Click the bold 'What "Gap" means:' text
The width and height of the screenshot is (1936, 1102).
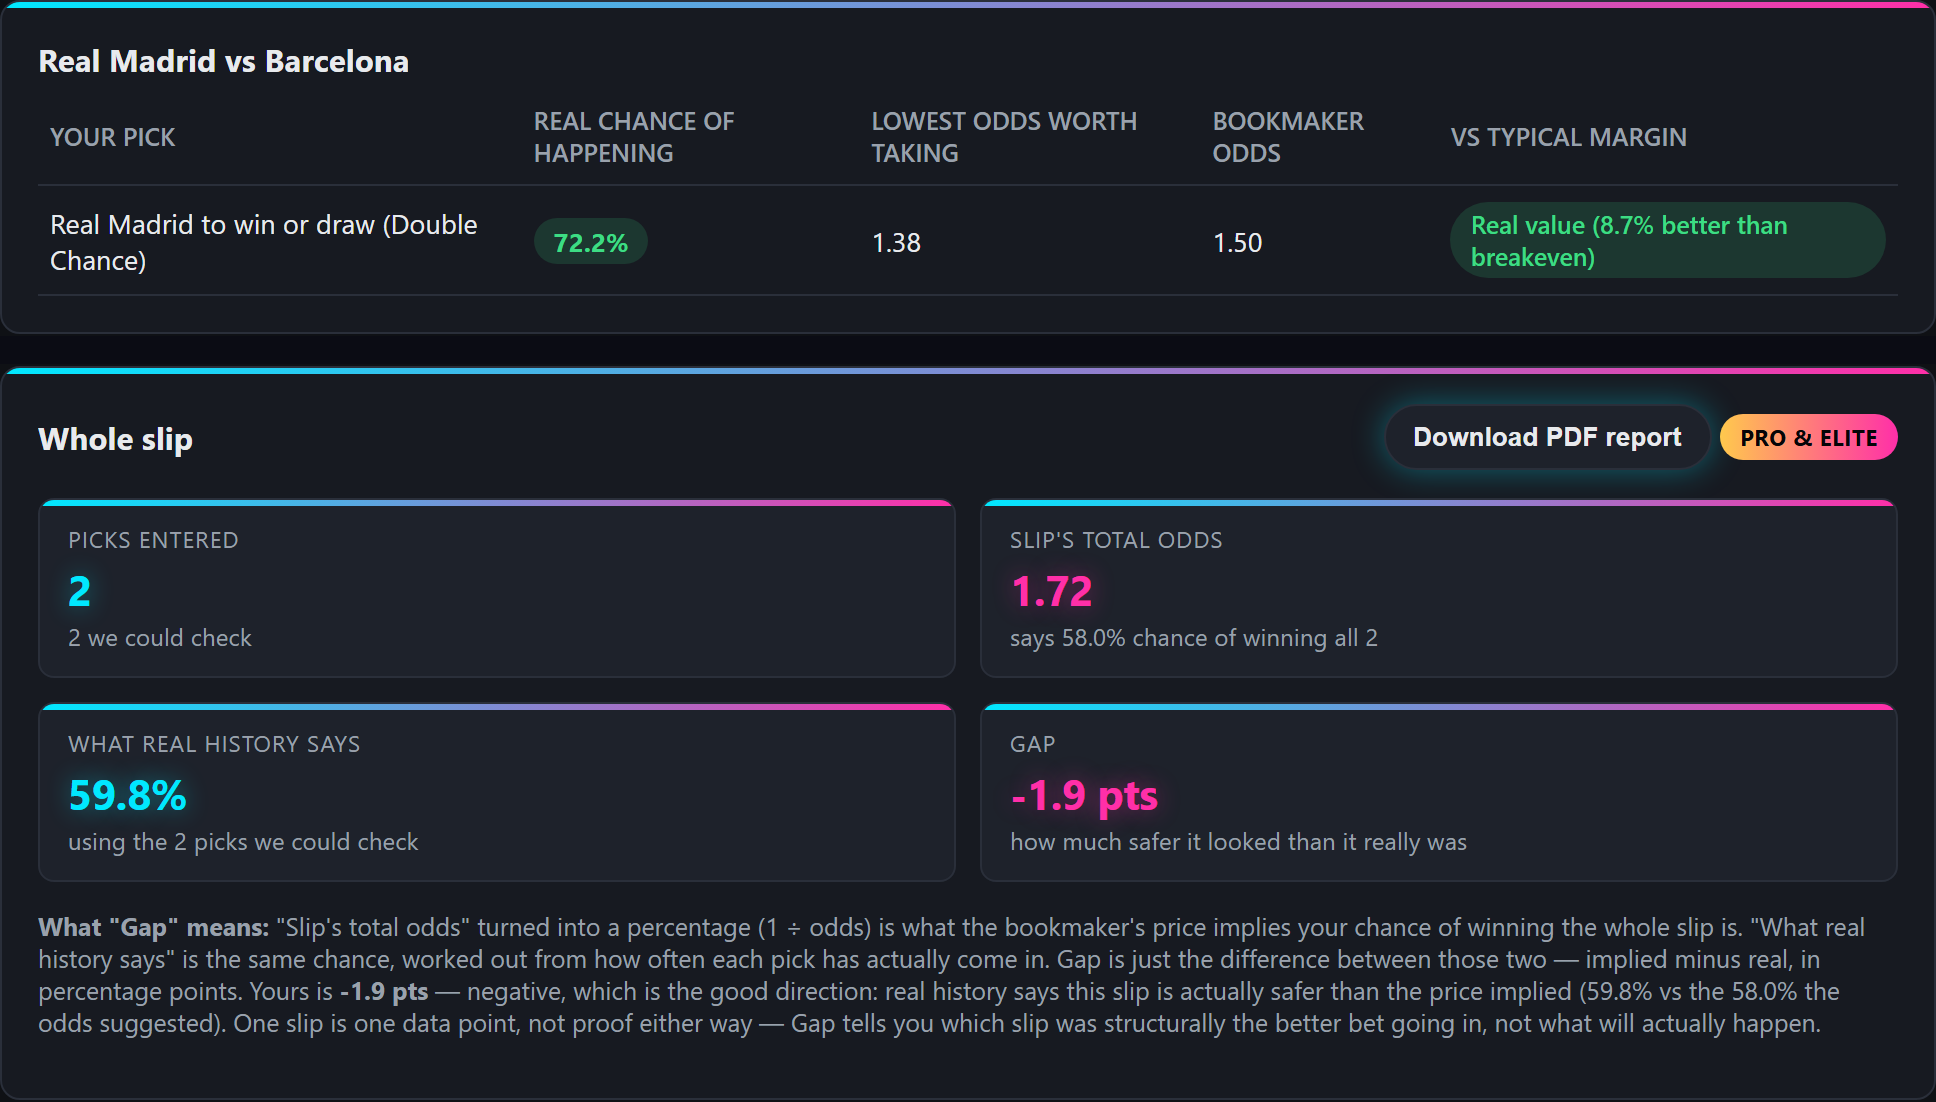click(x=154, y=927)
